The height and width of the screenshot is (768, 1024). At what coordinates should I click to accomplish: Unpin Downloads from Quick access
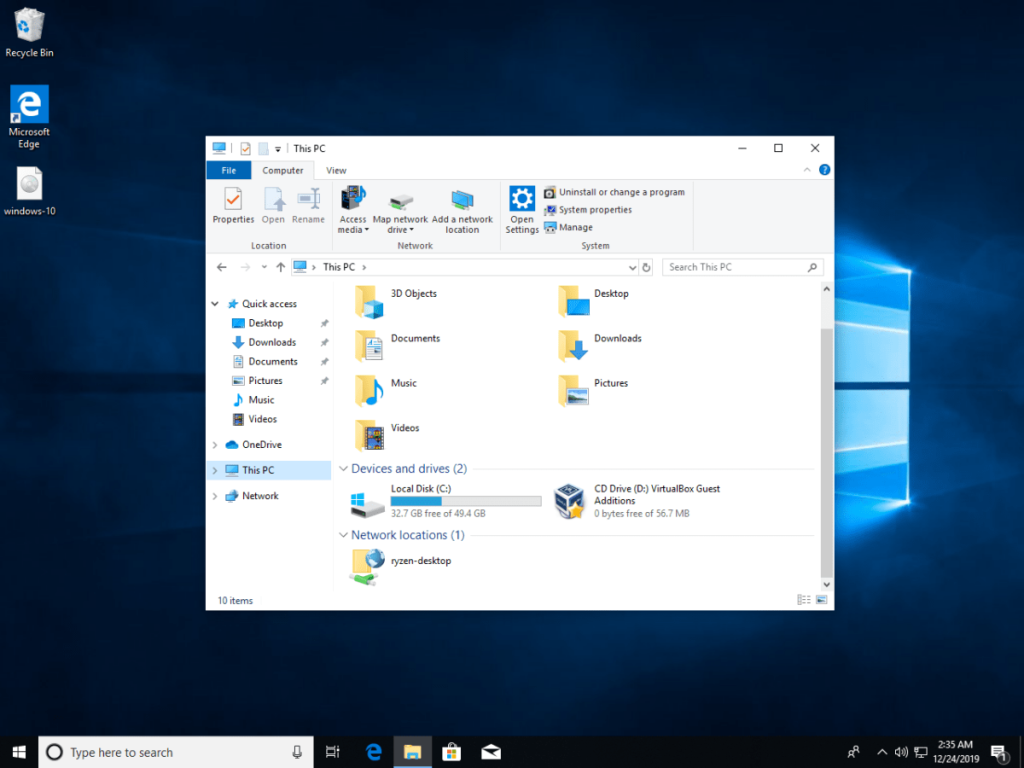[x=325, y=342]
